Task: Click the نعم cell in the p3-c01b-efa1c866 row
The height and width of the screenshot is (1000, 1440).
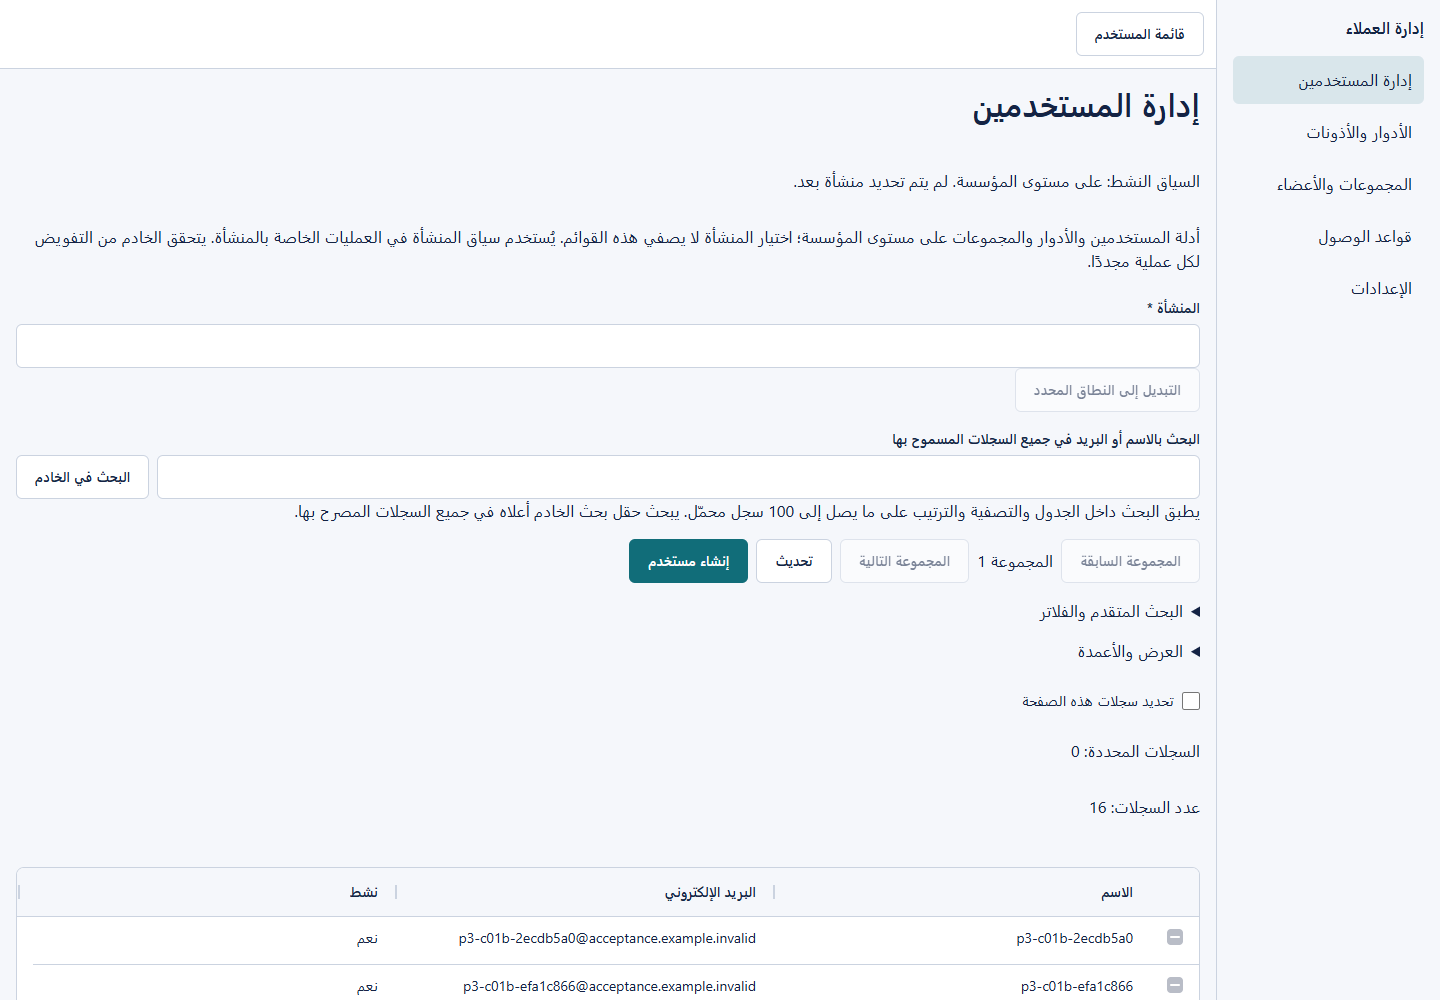Action: (x=368, y=986)
